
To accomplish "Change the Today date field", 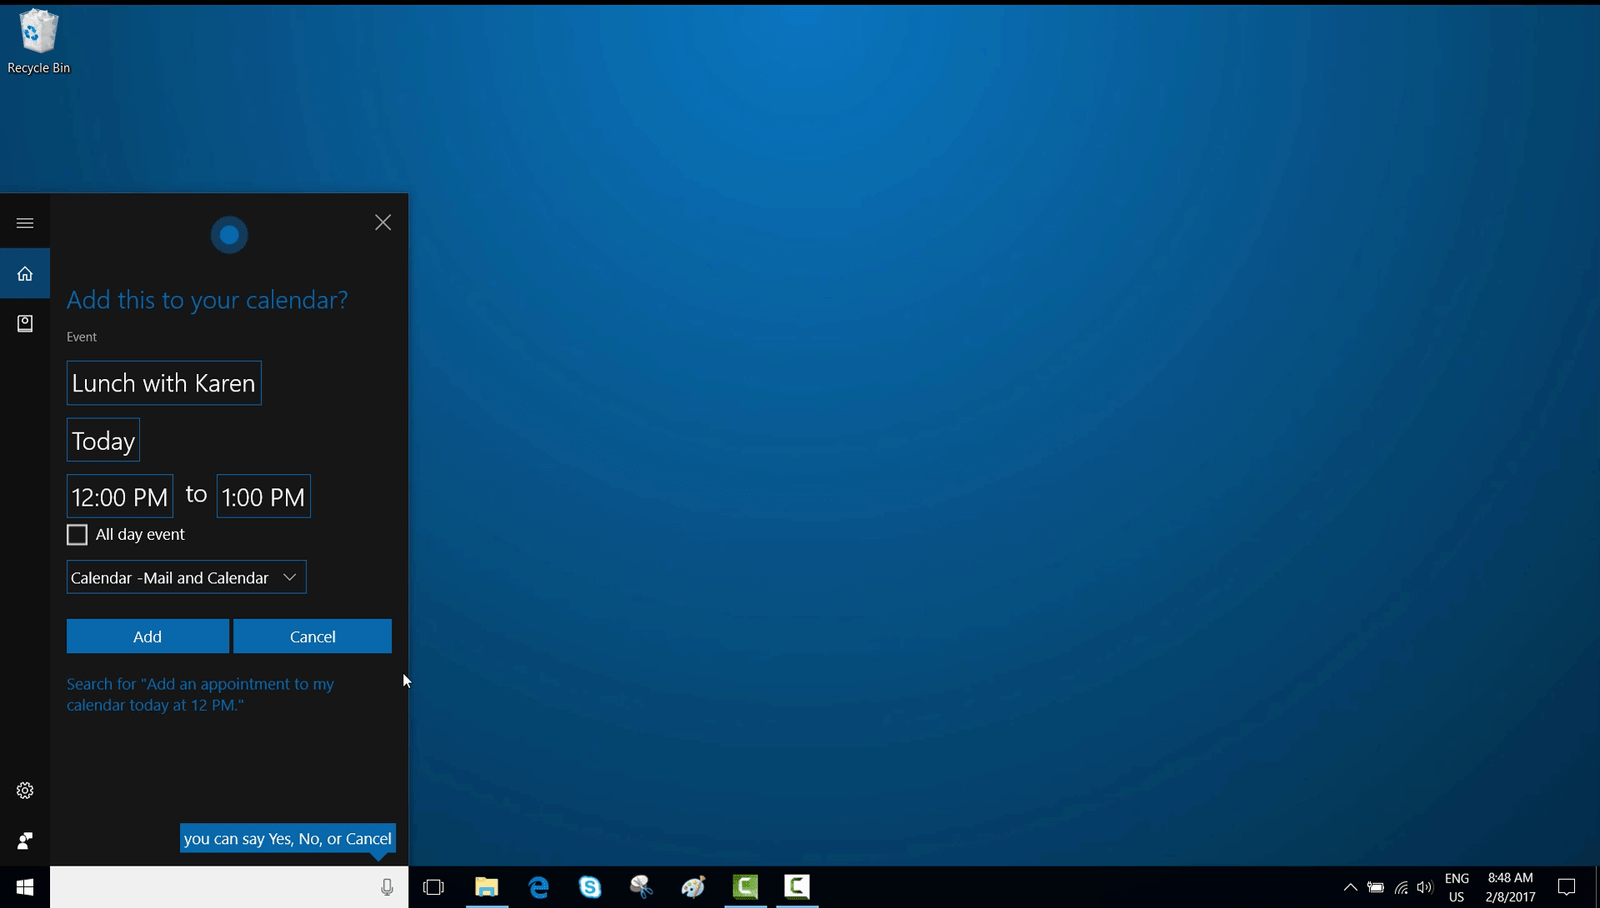I will pyautogui.click(x=103, y=441).
